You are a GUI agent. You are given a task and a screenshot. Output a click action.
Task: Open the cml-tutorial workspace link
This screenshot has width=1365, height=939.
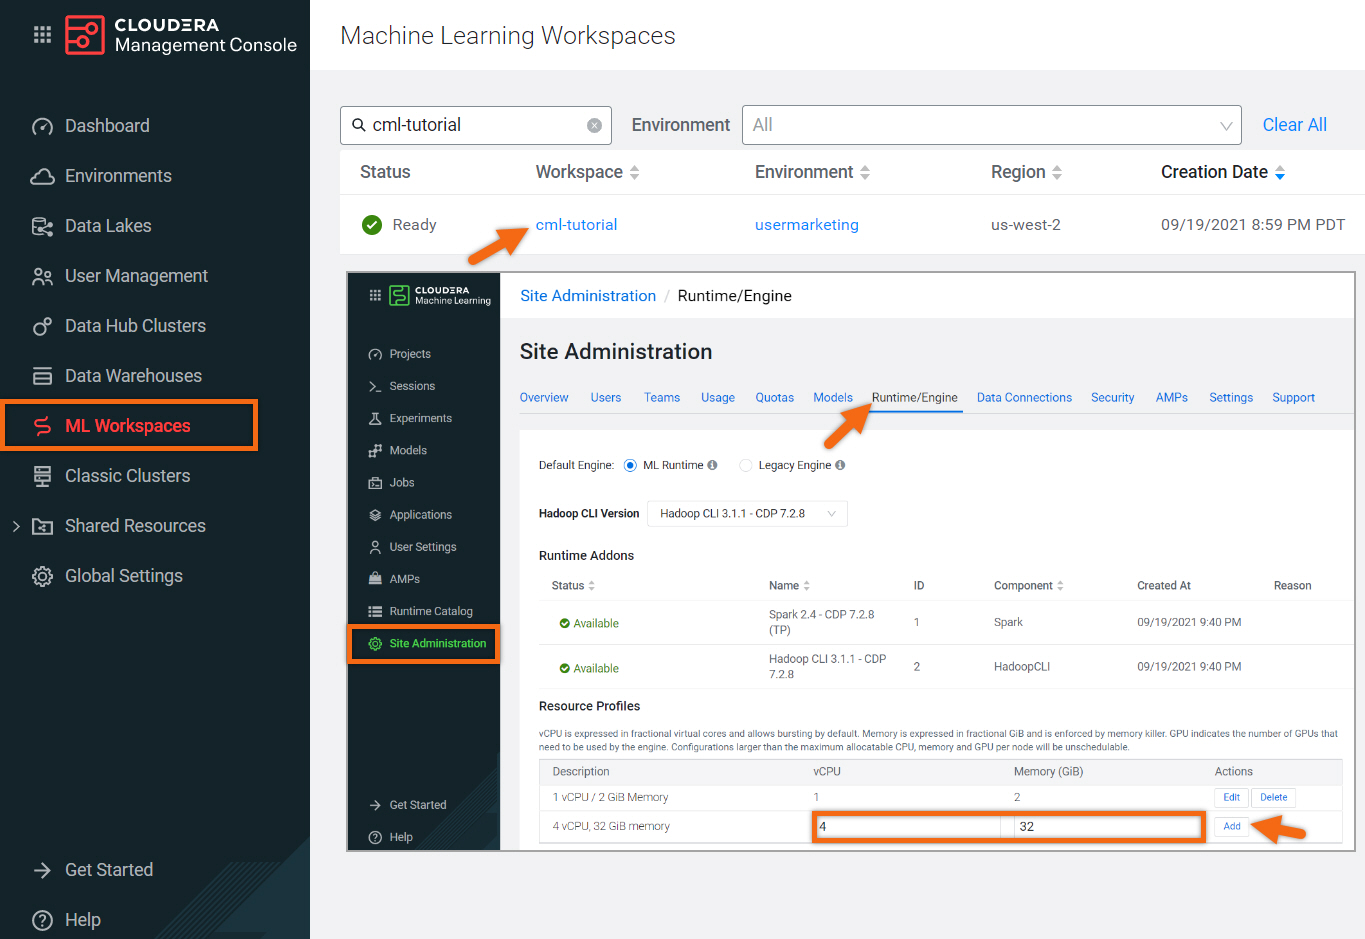pyautogui.click(x=576, y=225)
